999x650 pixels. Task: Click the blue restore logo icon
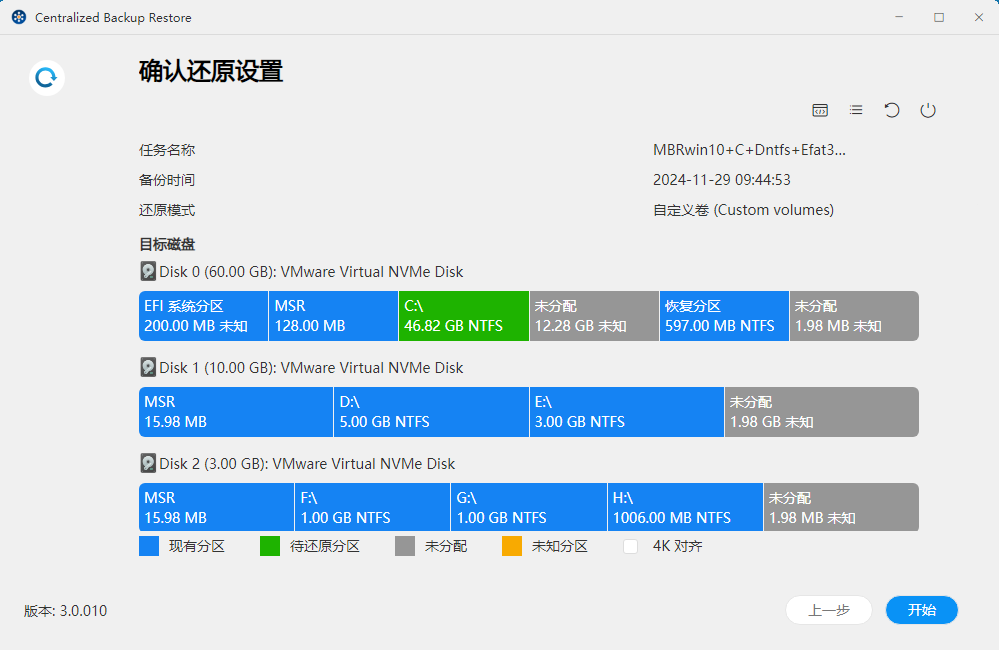click(47, 78)
